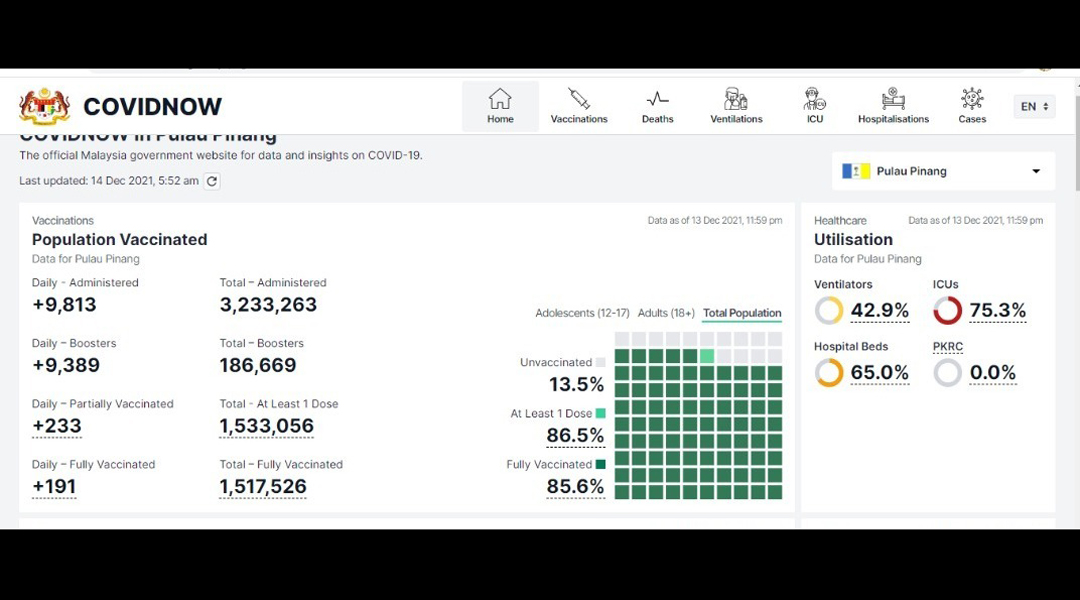
Task: Click the Utilisation heading
Action: point(853,240)
